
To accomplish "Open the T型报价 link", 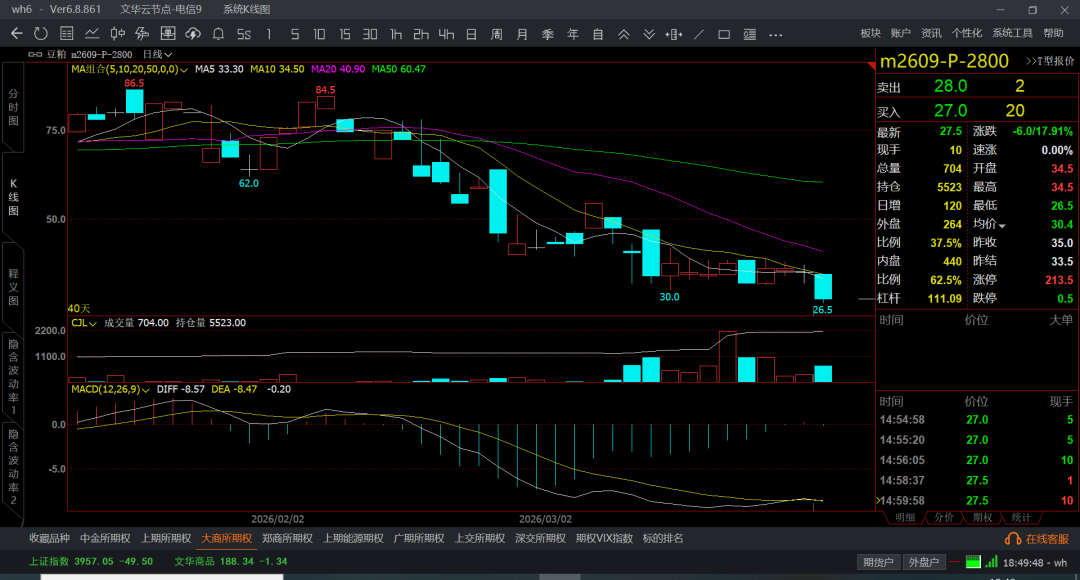I will click(1049, 61).
